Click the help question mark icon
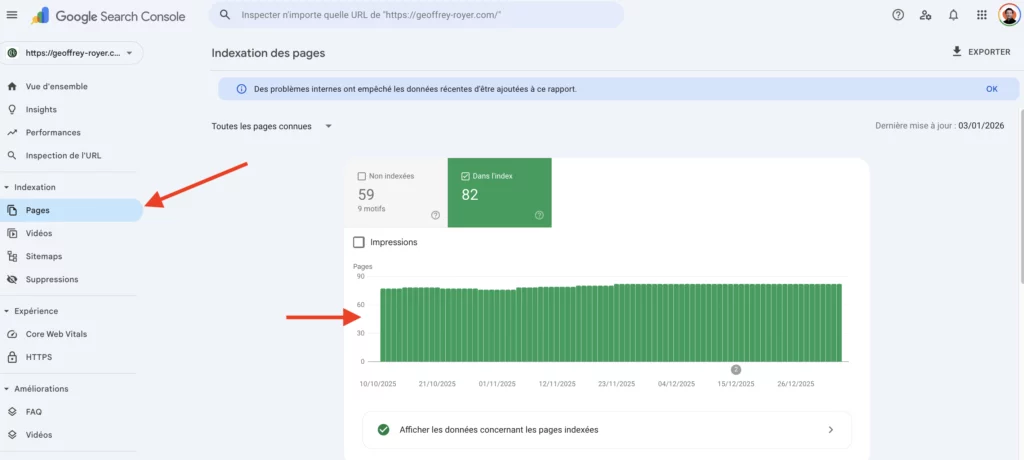 (x=898, y=15)
